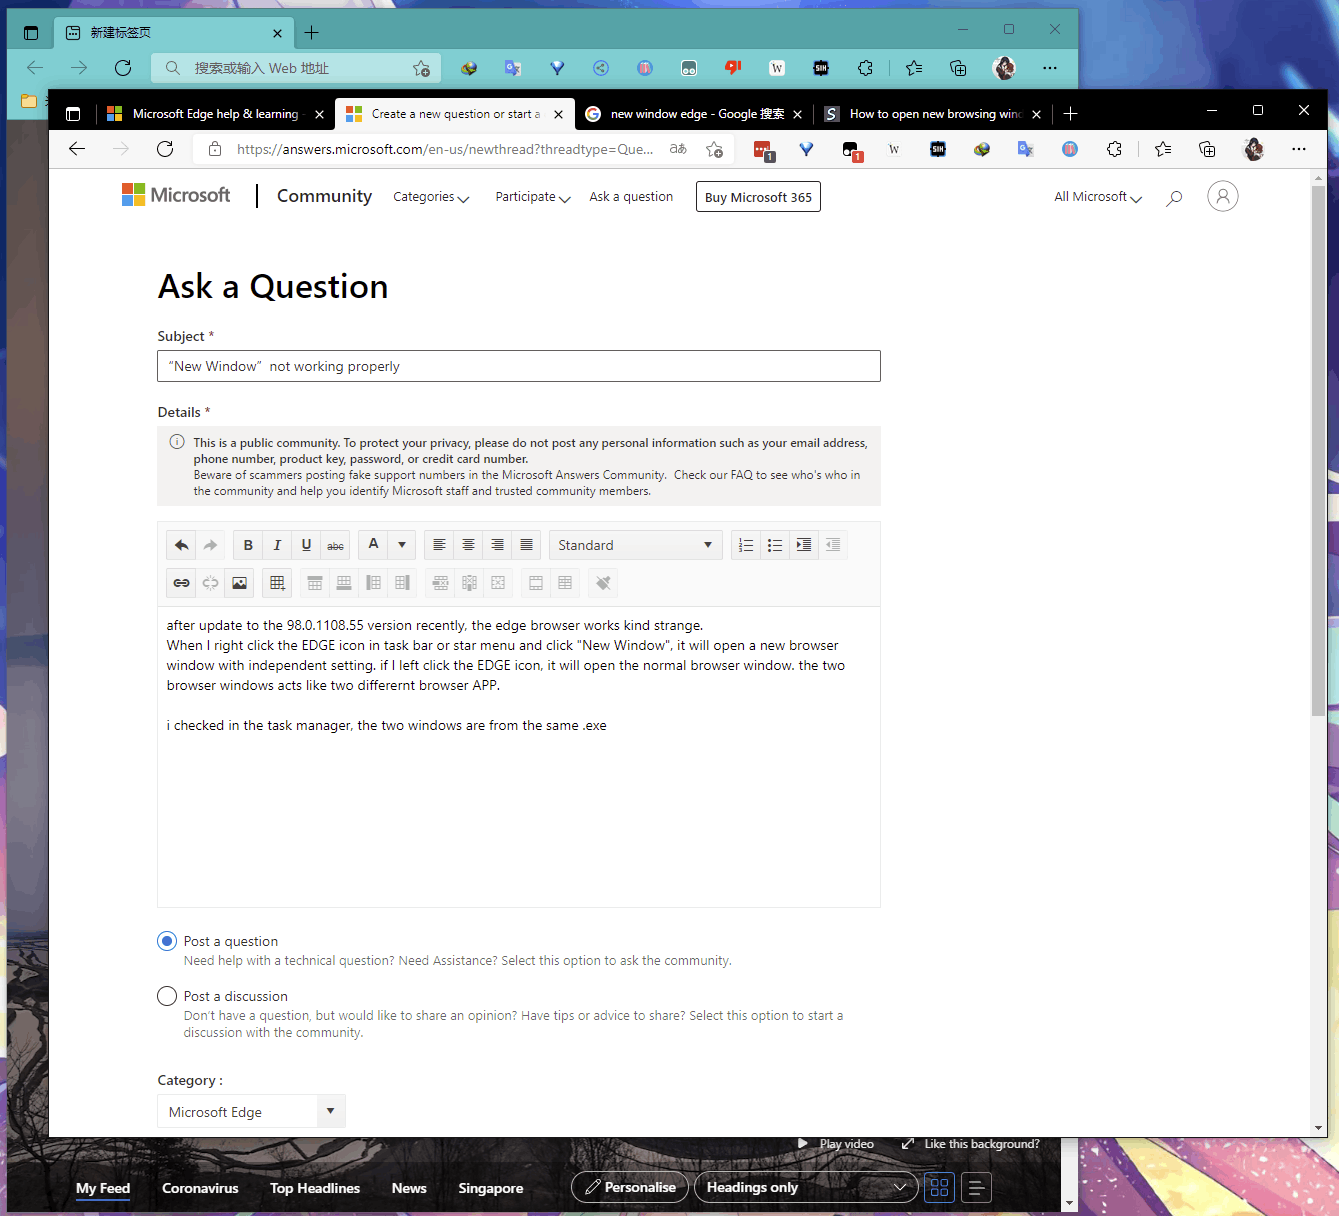This screenshot has height=1216, width=1339.
Task: Click the background window search address box
Action: 296,68
